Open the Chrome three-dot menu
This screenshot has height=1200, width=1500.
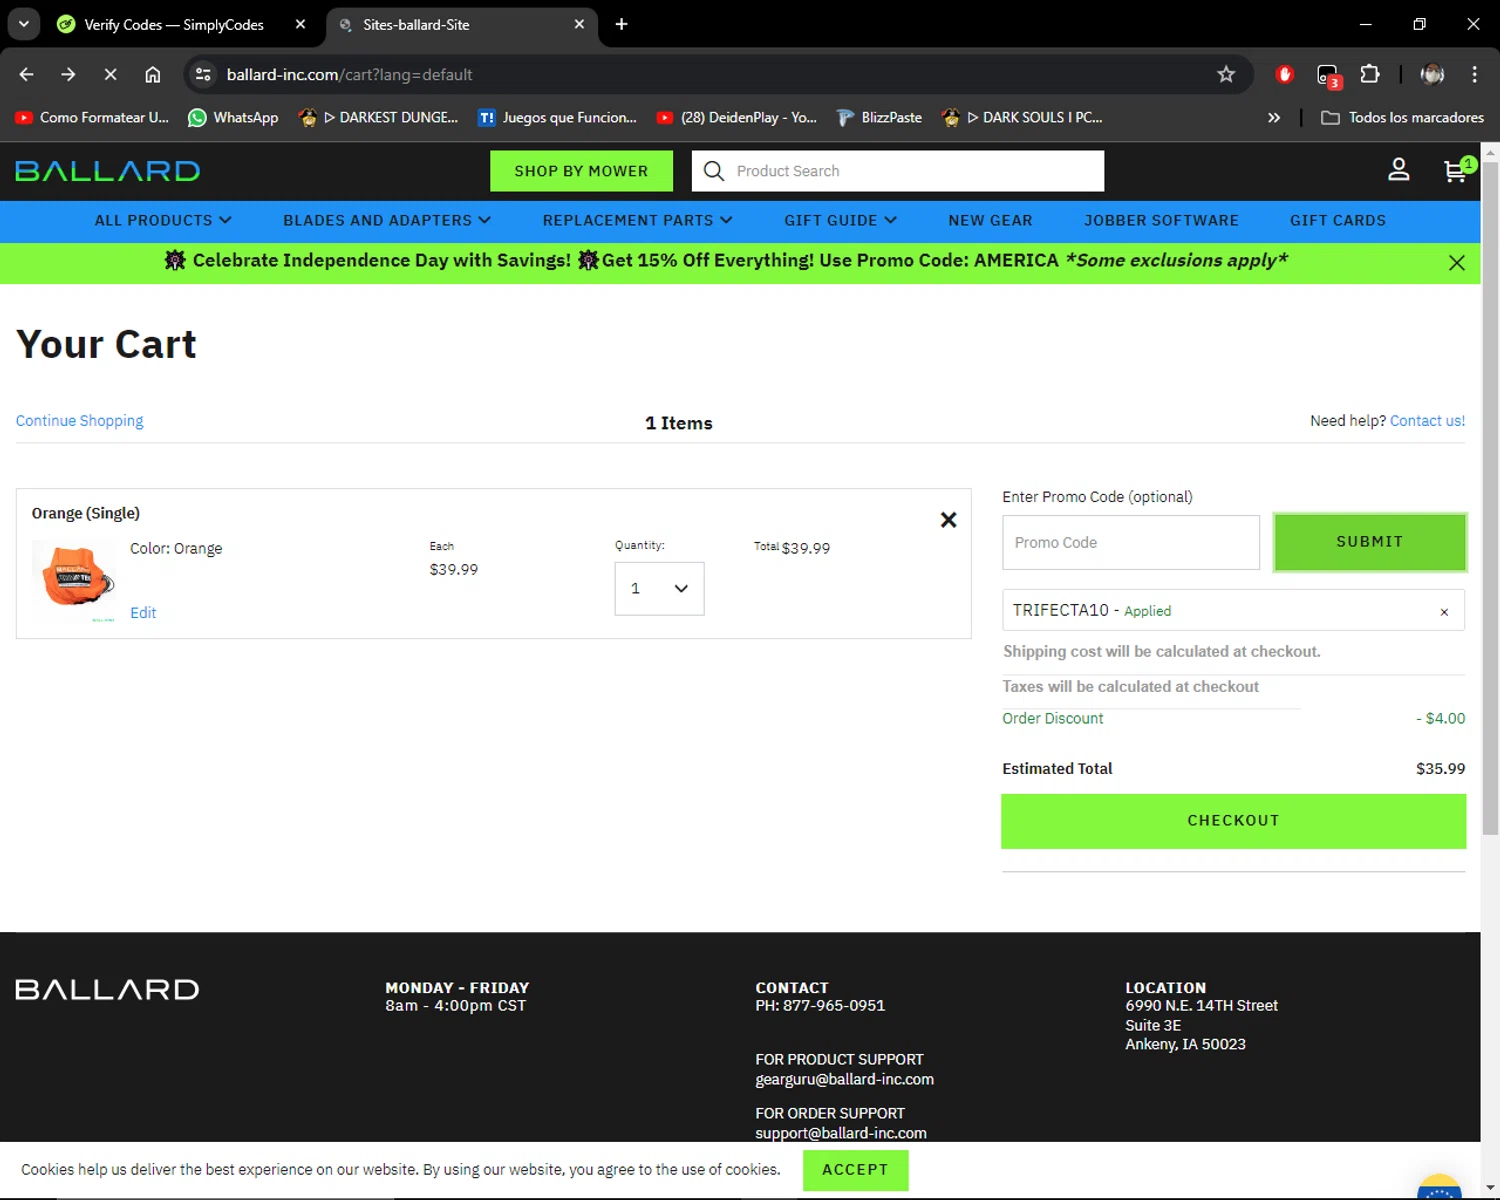click(x=1474, y=74)
